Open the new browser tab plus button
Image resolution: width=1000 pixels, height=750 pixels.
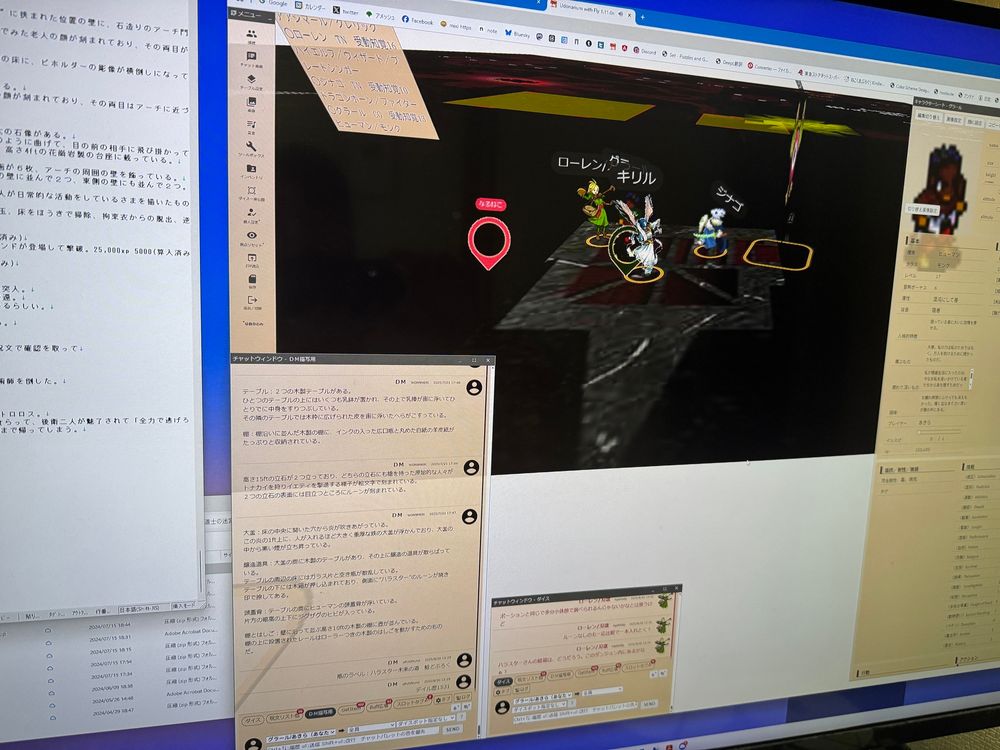642,17
